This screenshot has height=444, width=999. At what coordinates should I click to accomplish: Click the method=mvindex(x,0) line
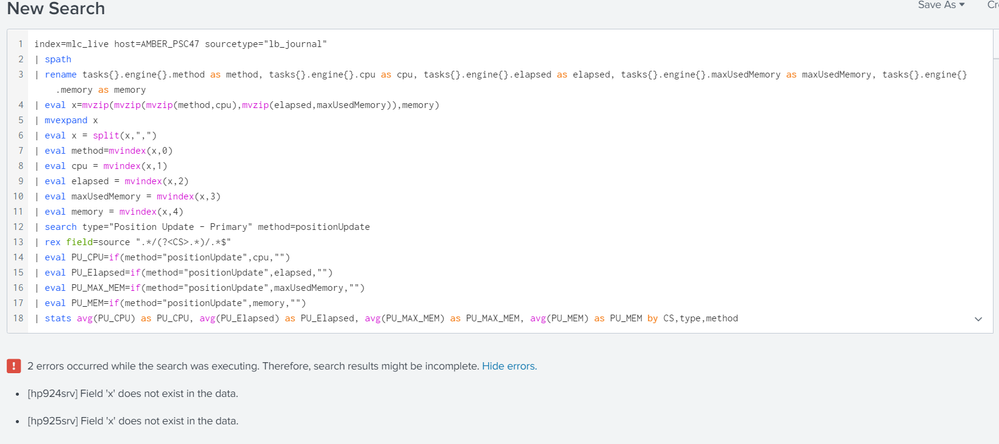[103, 151]
